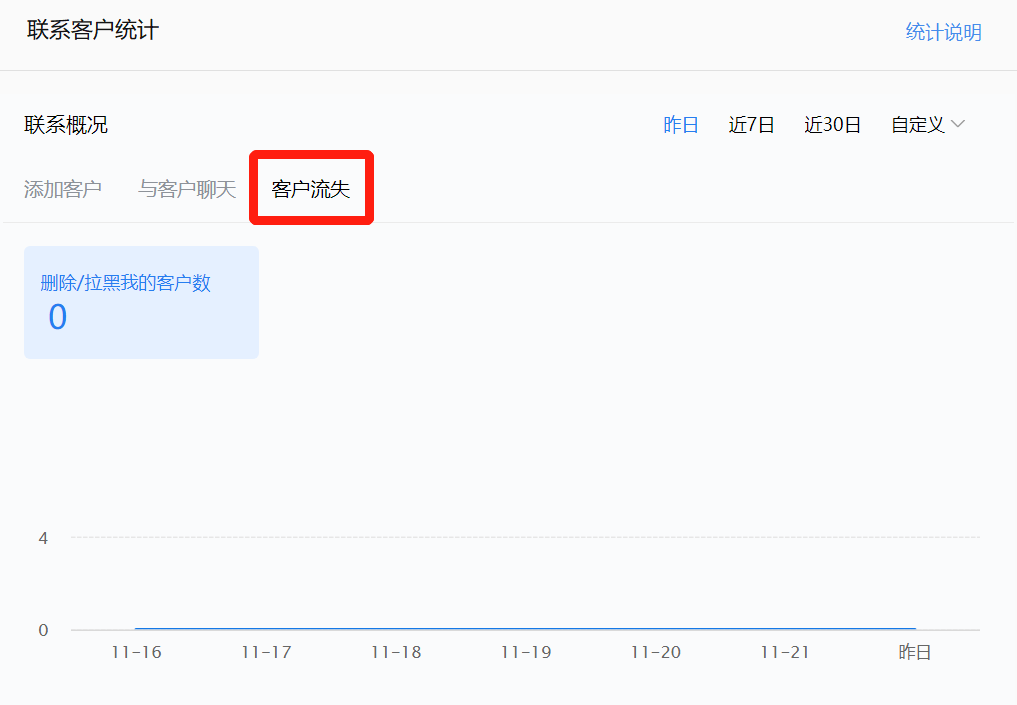Pick the 11-19 point on the chart axis
The width and height of the screenshot is (1017, 705).
(x=526, y=652)
